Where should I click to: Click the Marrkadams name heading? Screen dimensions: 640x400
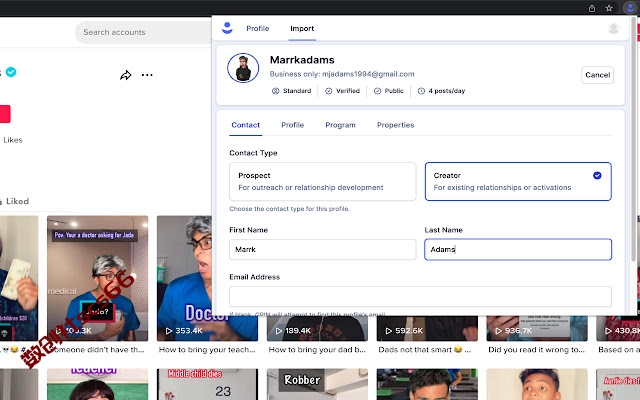click(x=302, y=60)
